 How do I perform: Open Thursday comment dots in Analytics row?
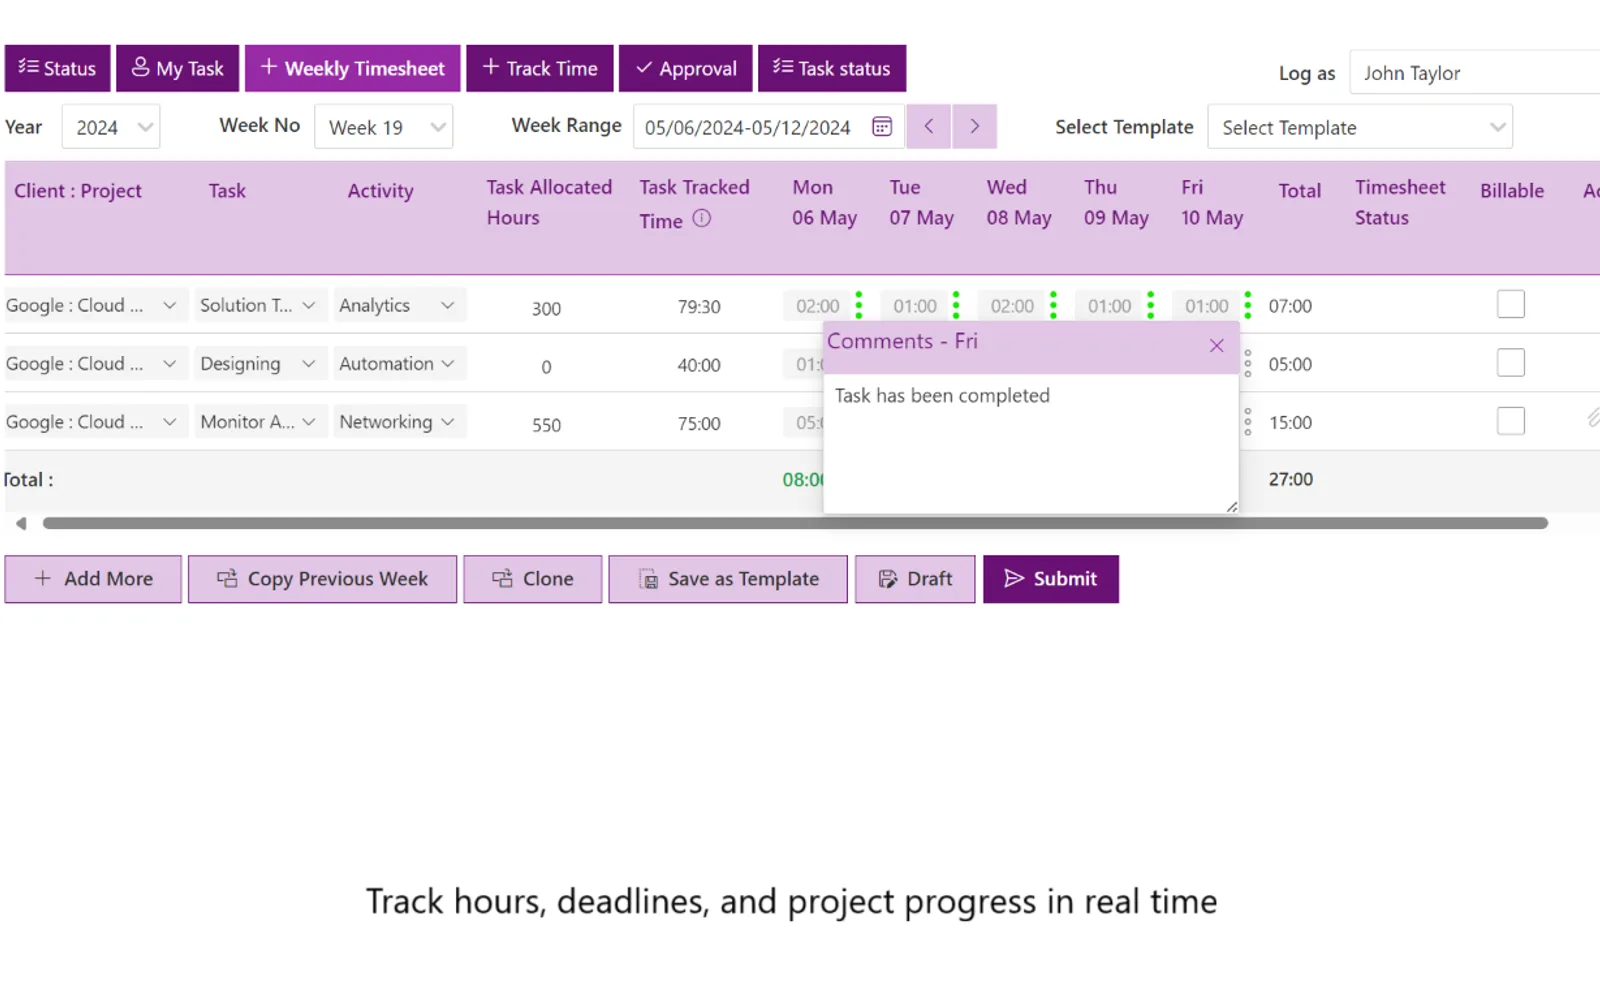pos(1151,305)
